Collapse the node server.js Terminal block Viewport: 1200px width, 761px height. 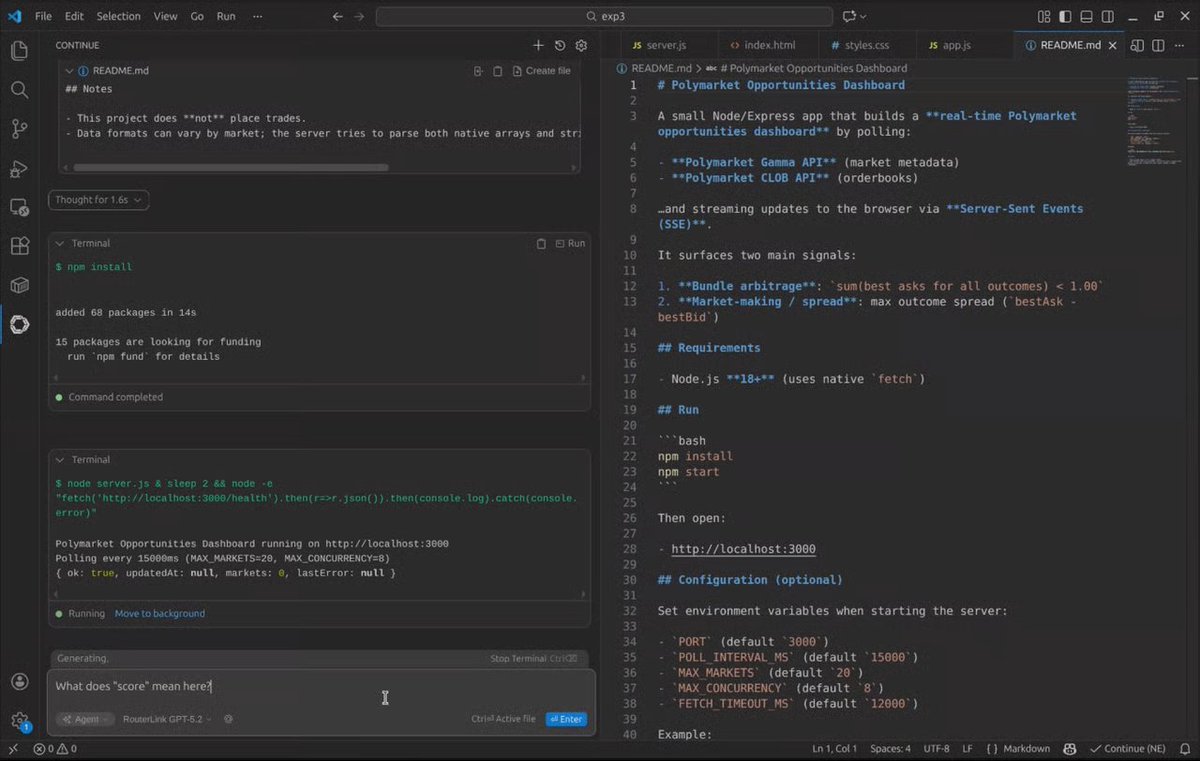[60, 460]
